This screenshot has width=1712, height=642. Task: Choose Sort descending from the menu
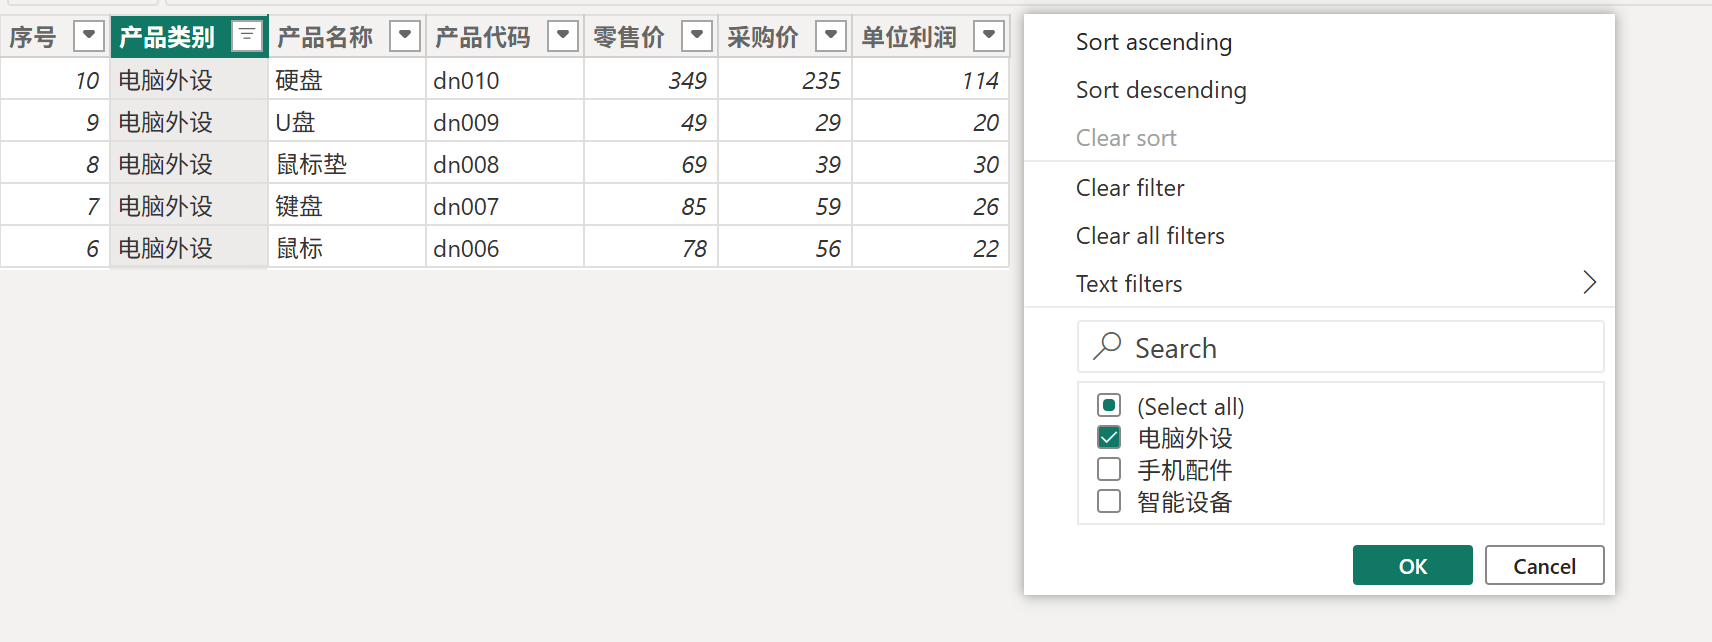pos(1161,90)
